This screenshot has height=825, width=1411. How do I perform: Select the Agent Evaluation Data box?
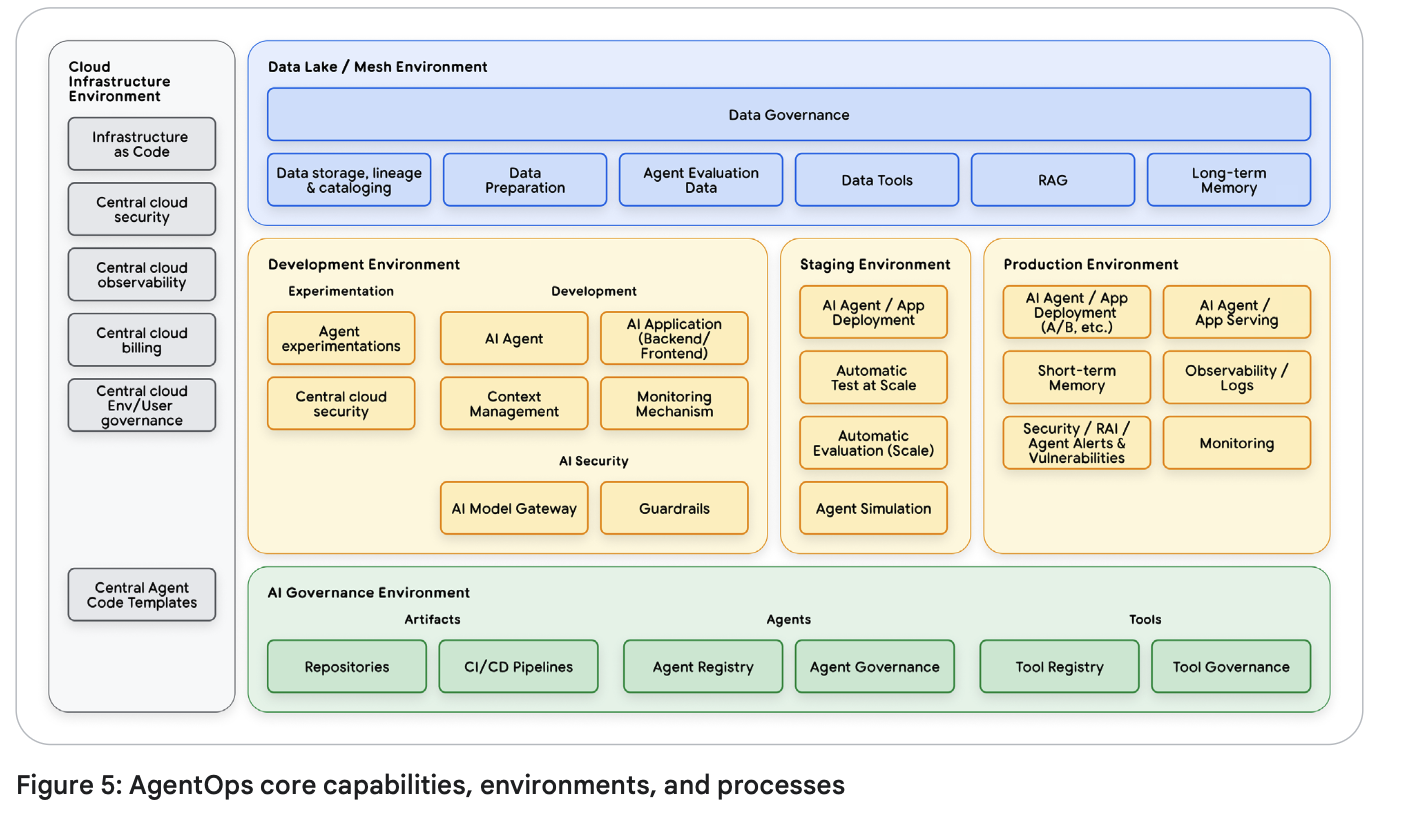(701, 180)
